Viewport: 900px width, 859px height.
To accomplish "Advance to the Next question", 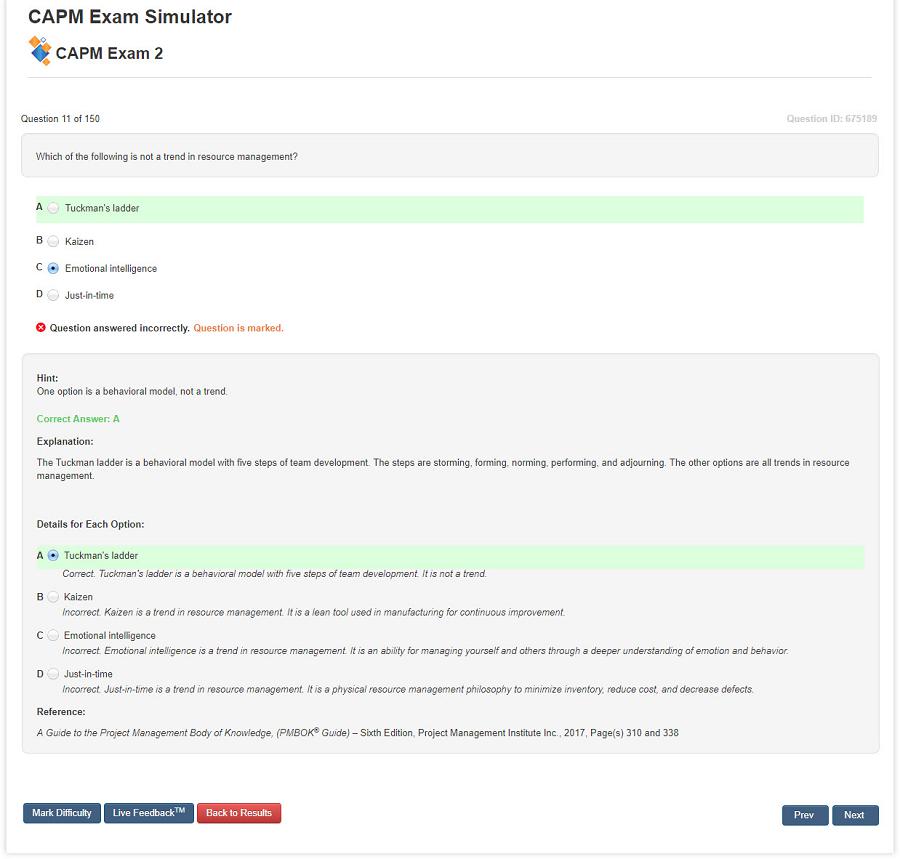I will click(854, 815).
